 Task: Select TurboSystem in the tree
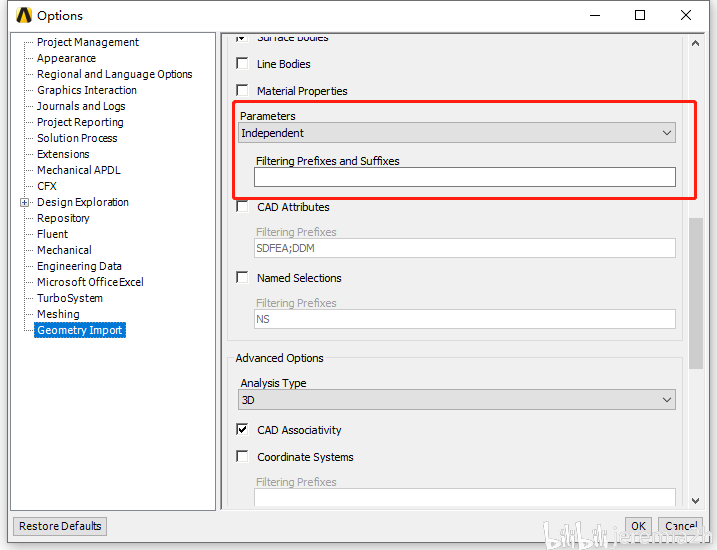[x=70, y=298]
